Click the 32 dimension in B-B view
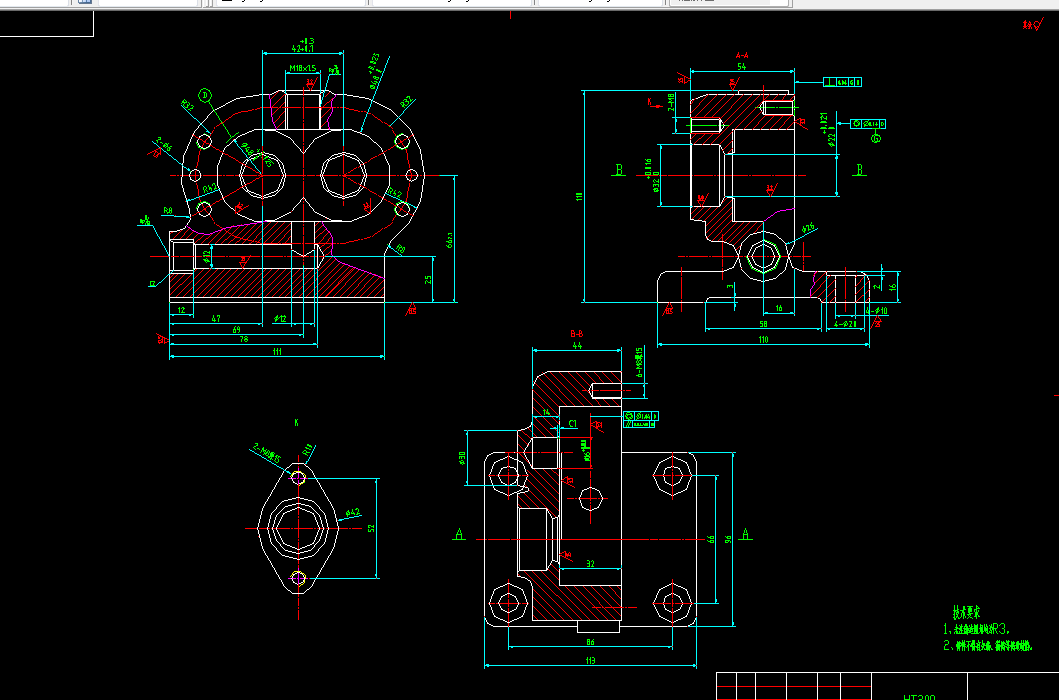 [x=590, y=564]
